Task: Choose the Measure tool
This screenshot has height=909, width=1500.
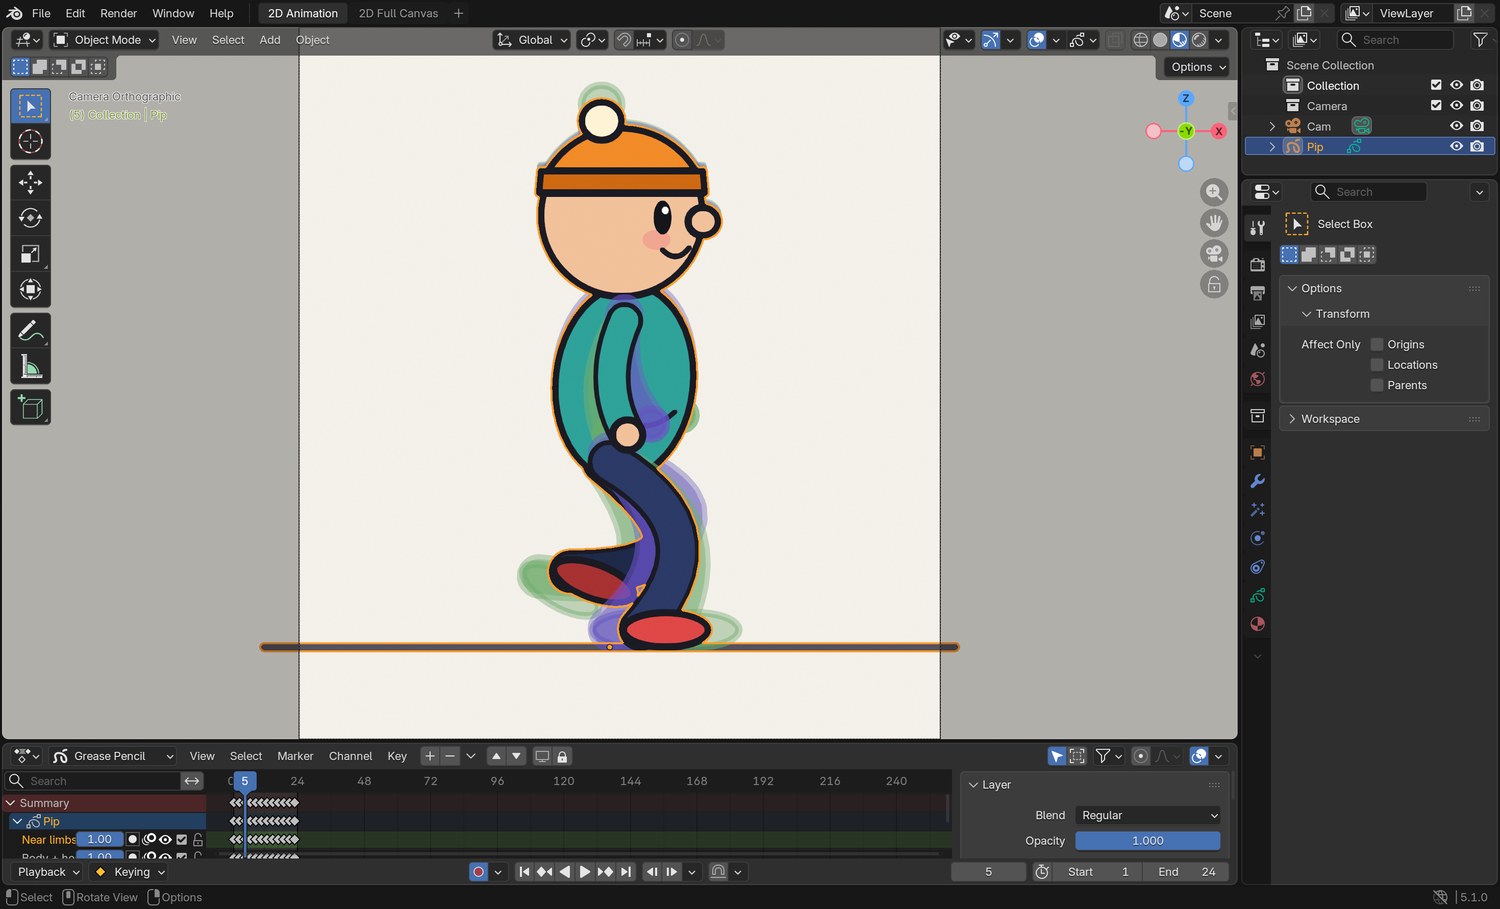Action: coord(31,367)
